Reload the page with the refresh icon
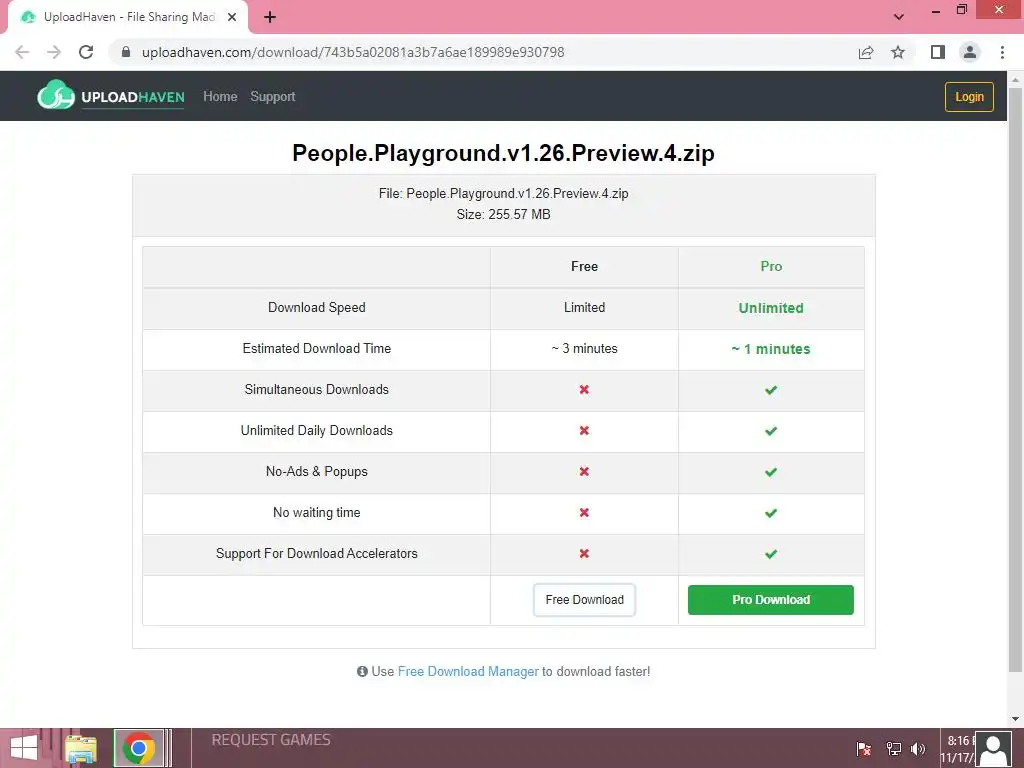Image resolution: width=1024 pixels, height=768 pixels. point(86,52)
